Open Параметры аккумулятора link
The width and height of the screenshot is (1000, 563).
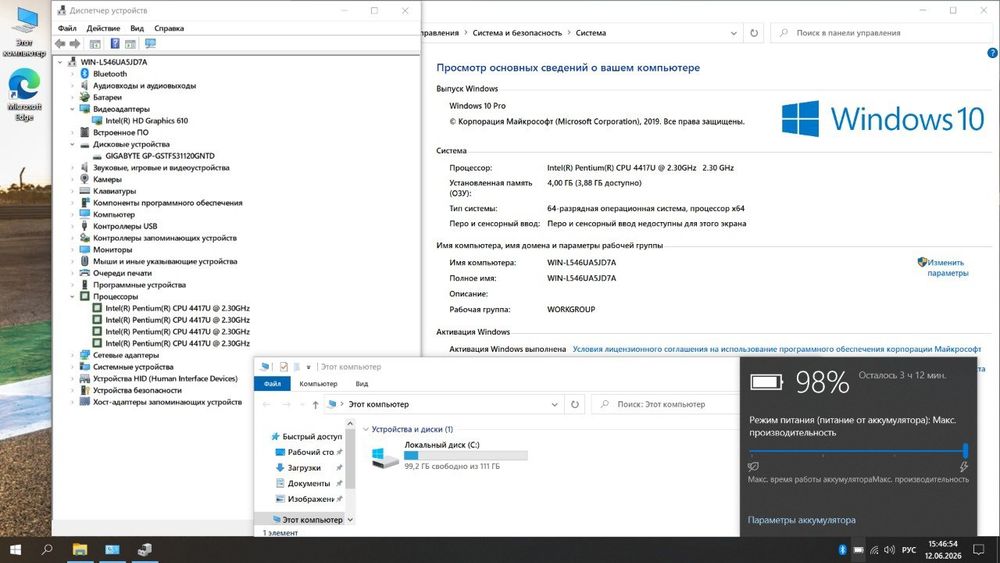tap(802, 520)
